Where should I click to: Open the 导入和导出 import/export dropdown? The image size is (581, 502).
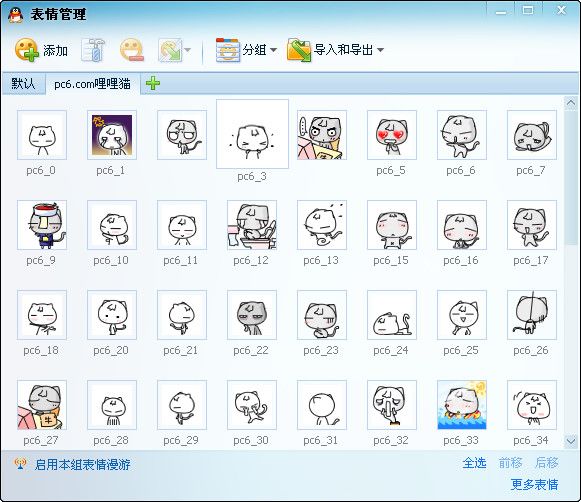point(336,50)
